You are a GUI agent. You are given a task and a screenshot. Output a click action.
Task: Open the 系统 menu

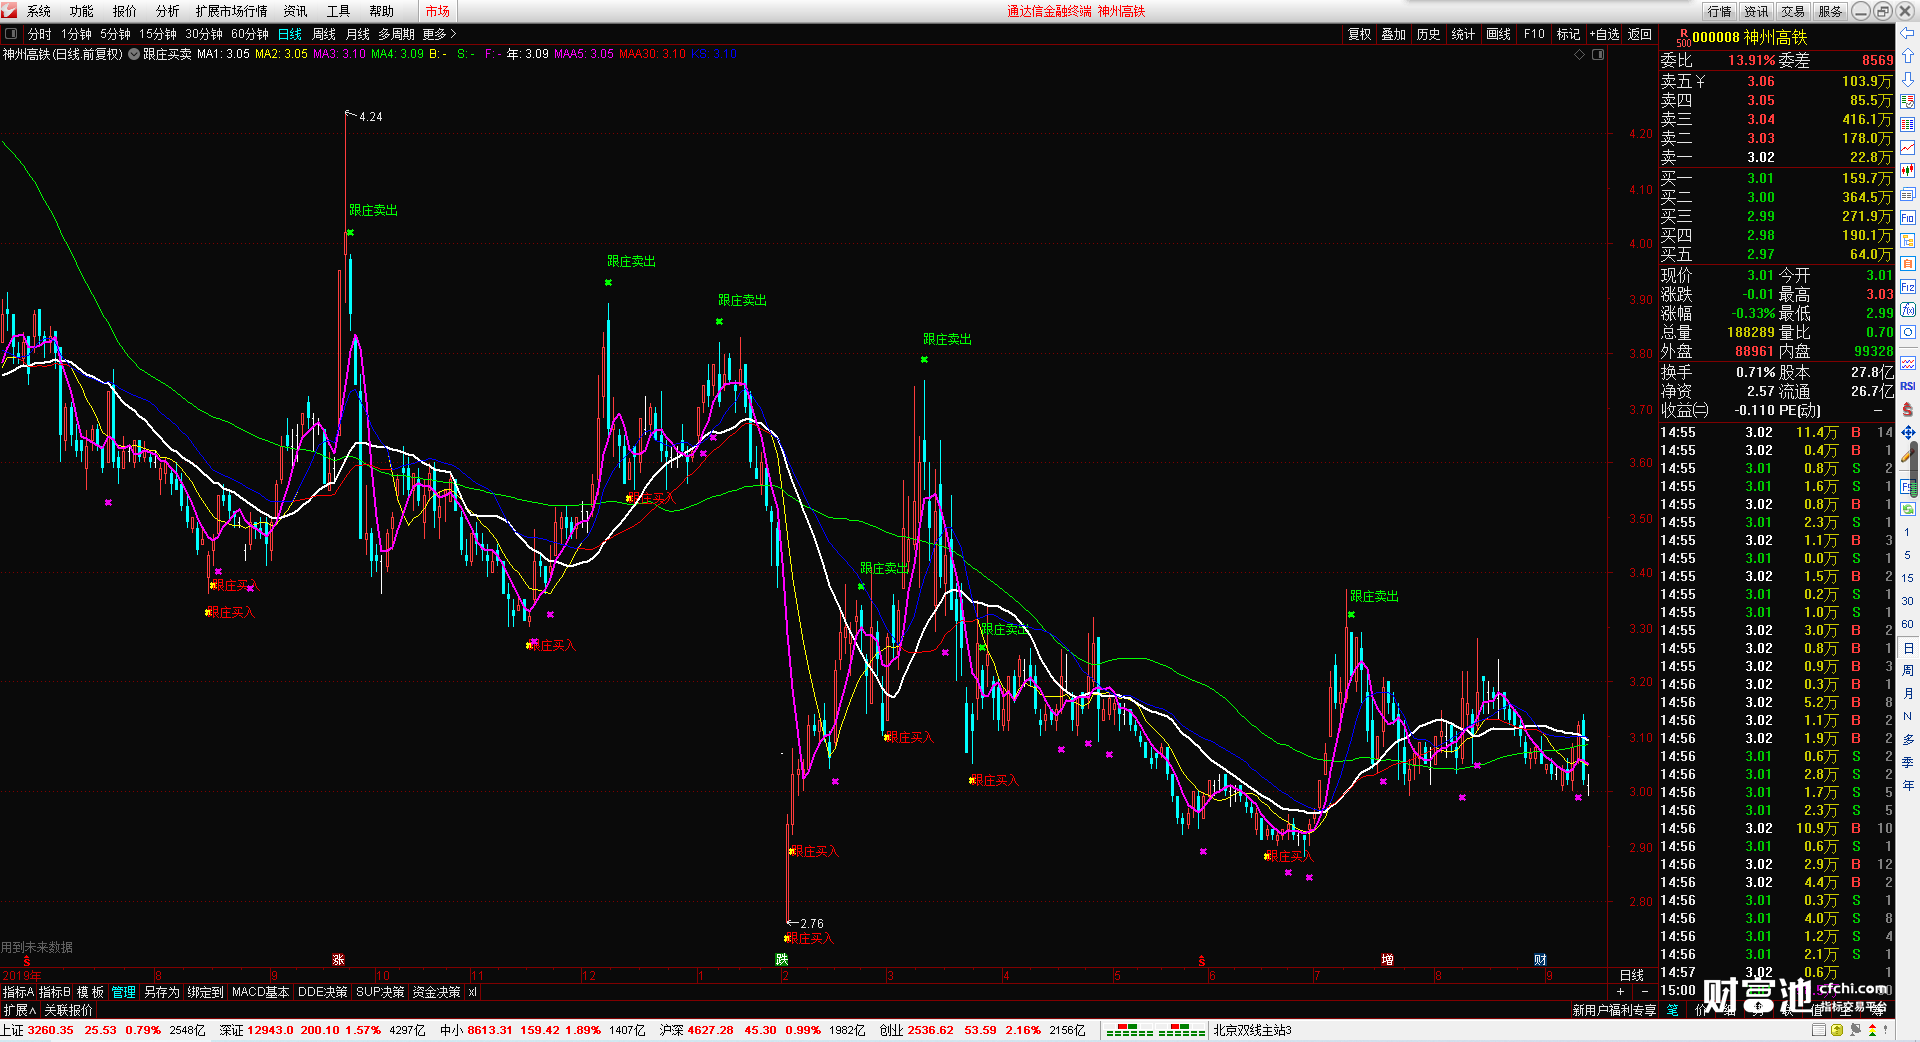tap(39, 11)
